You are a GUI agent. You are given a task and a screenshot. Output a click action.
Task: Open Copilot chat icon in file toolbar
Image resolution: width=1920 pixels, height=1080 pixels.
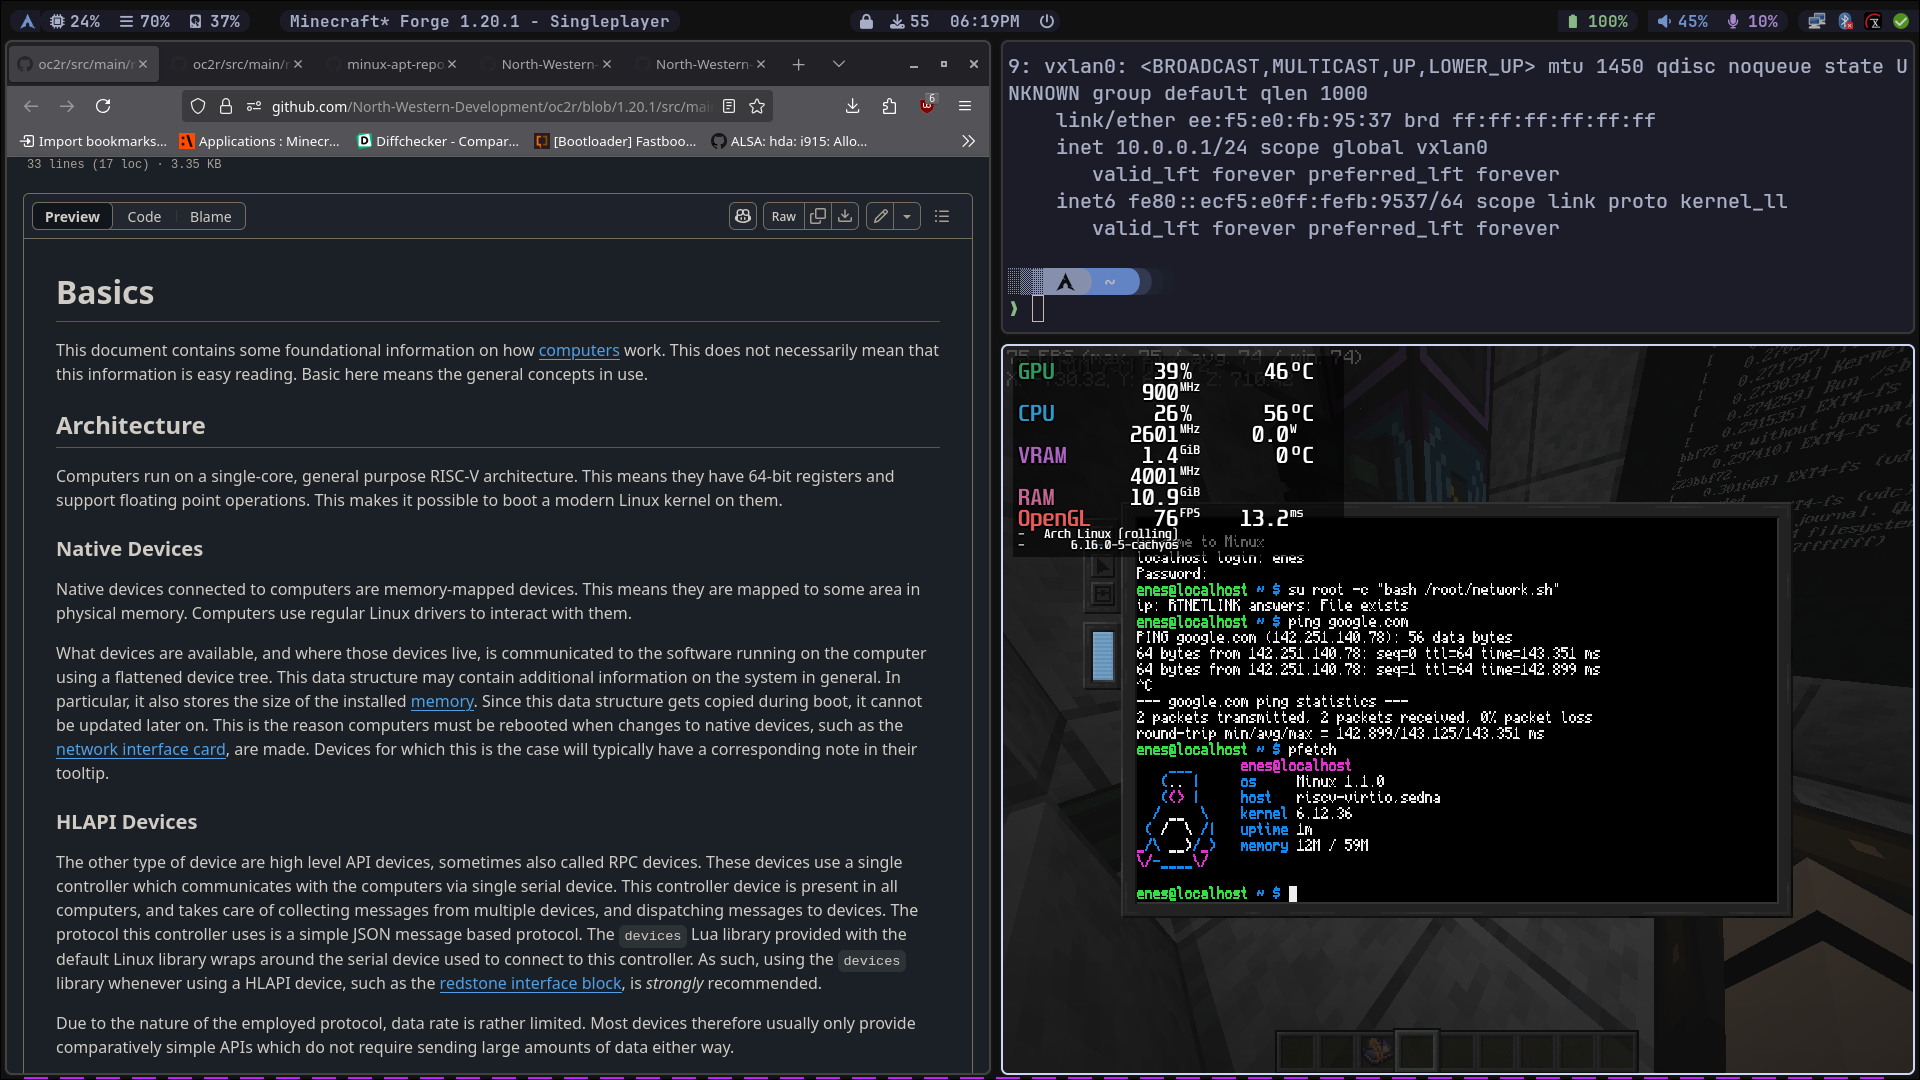743,216
